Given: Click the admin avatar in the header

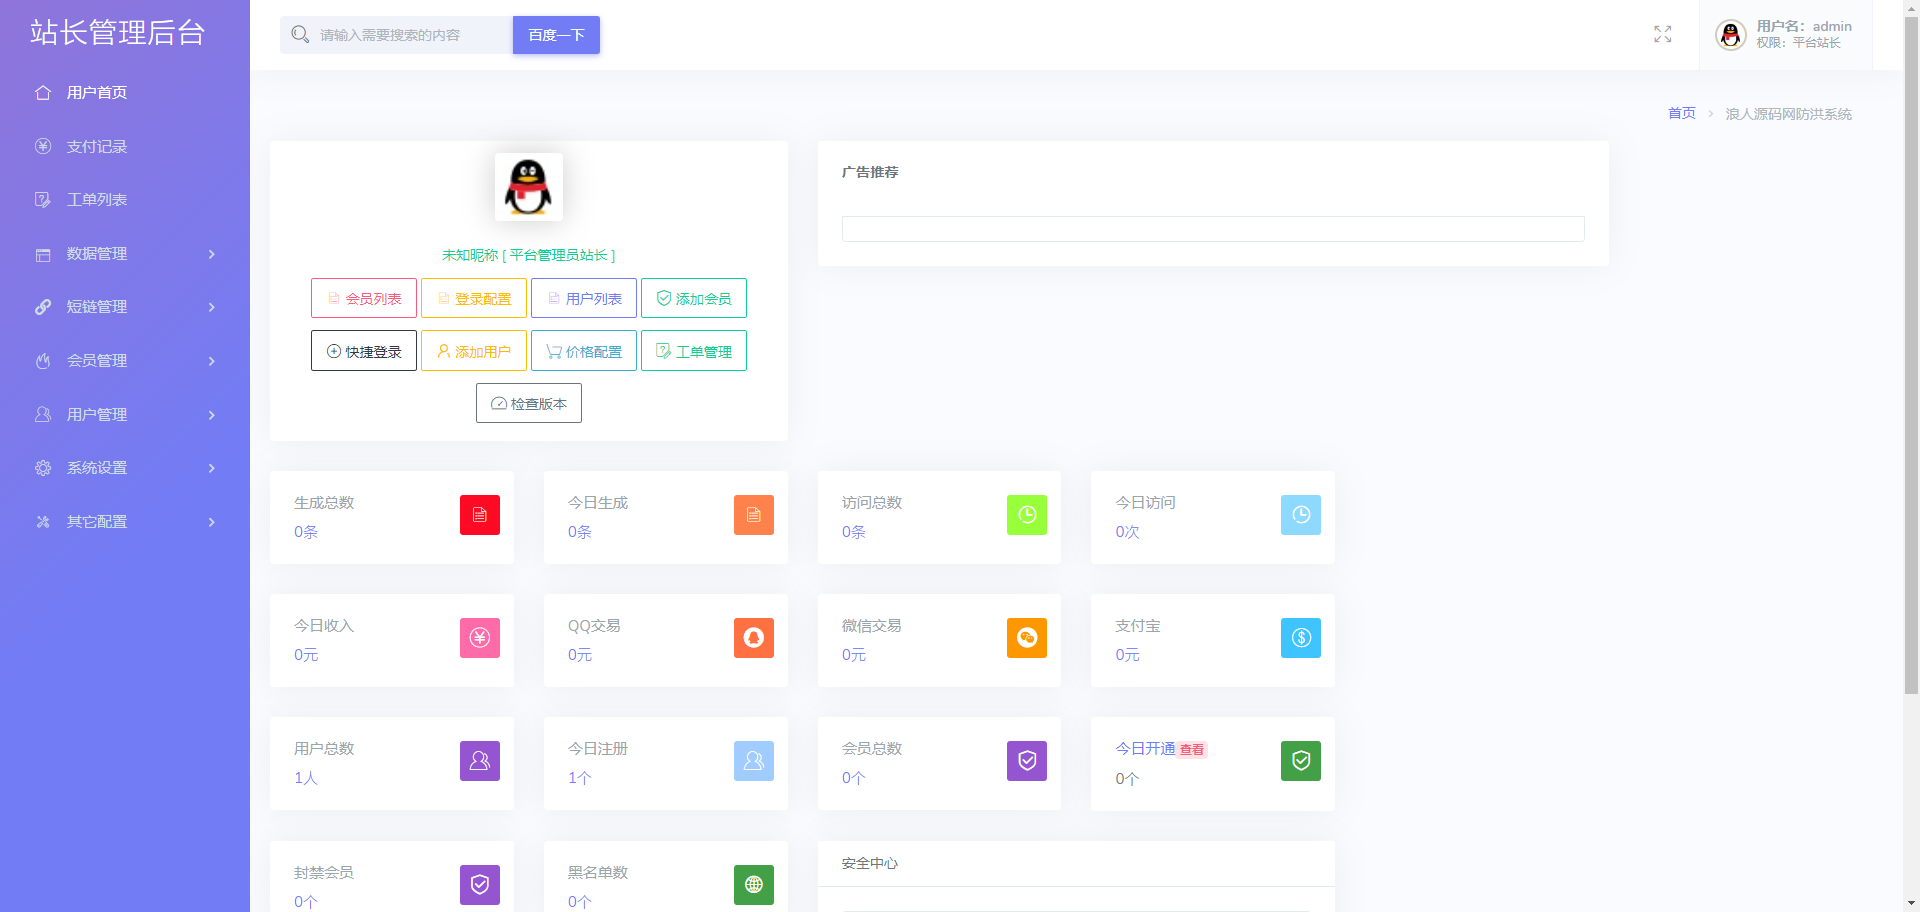Looking at the screenshot, I should coord(1731,35).
